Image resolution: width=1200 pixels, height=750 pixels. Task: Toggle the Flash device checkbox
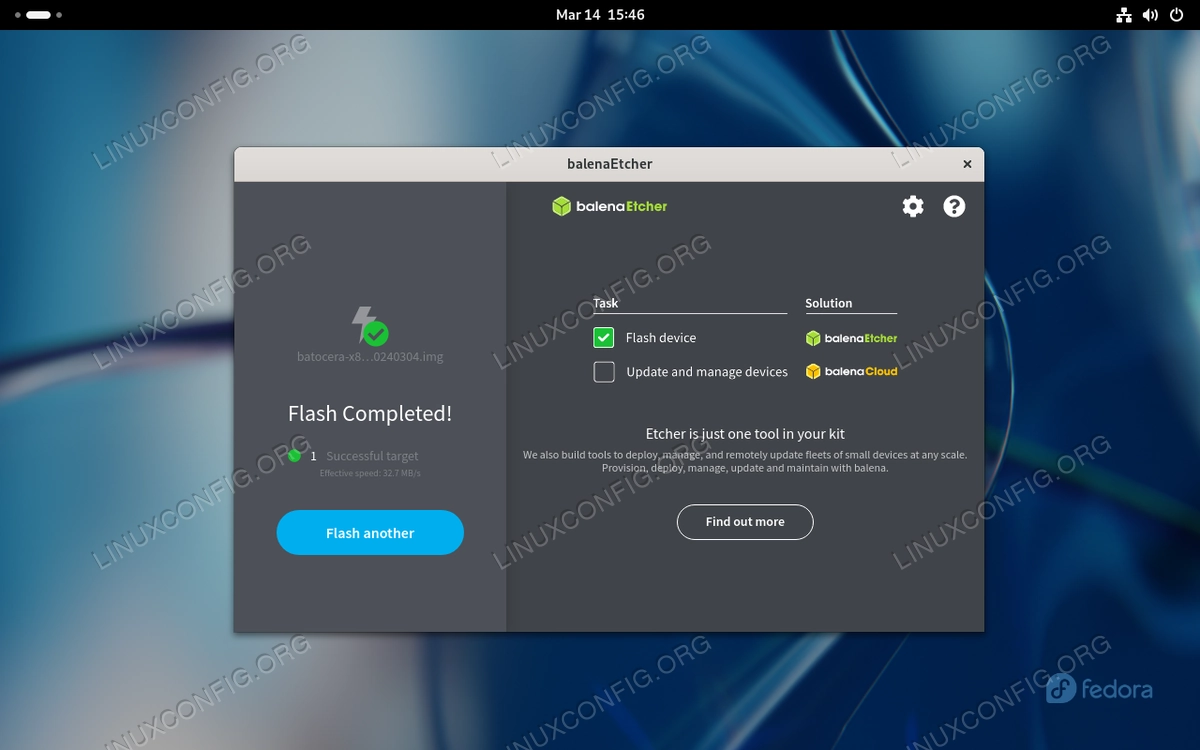pyautogui.click(x=604, y=338)
